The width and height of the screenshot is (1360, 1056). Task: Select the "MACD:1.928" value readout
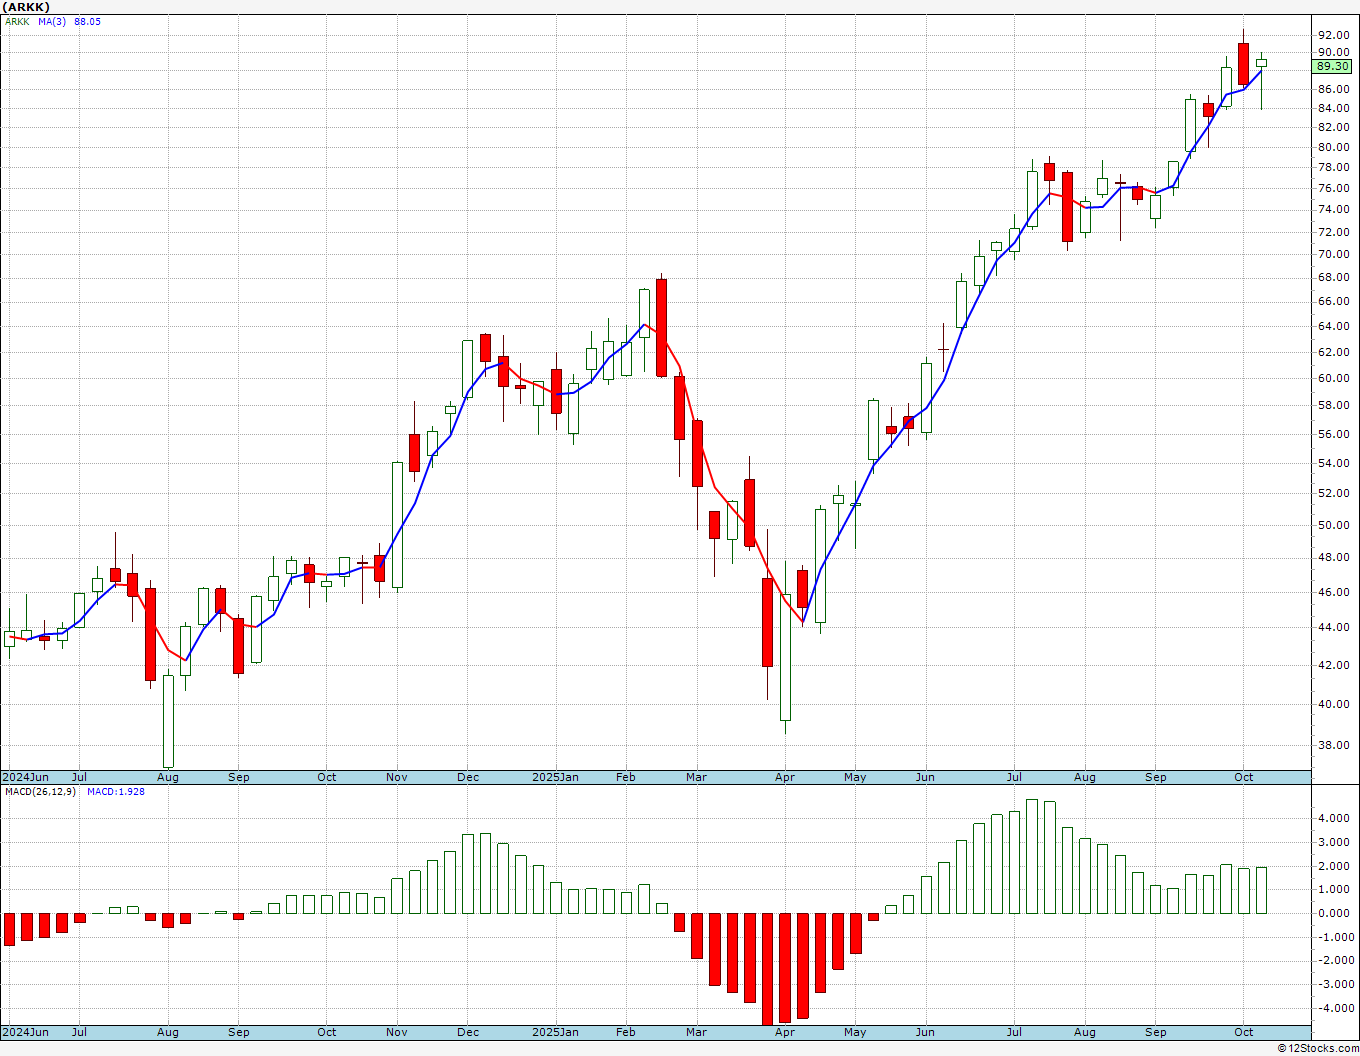click(116, 792)
